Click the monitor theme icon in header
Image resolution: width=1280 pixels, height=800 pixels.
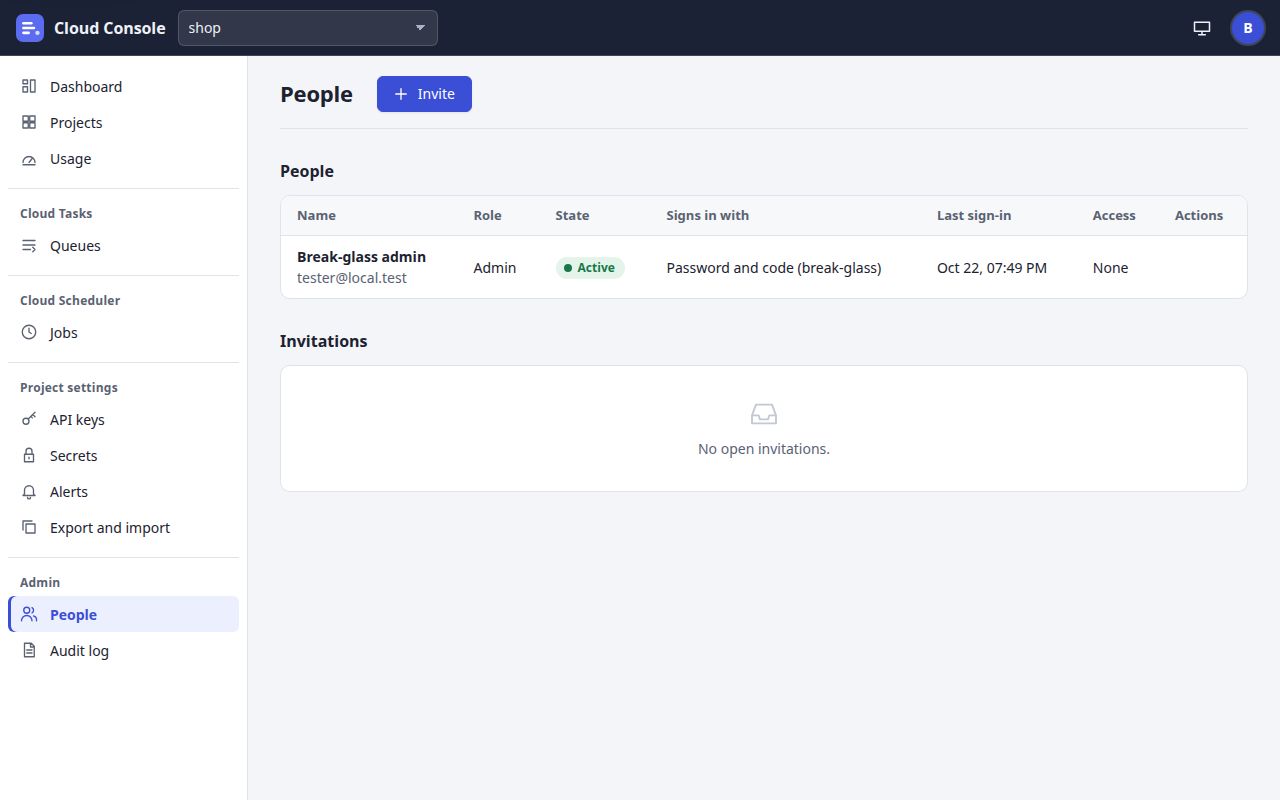click(1202, 28)
